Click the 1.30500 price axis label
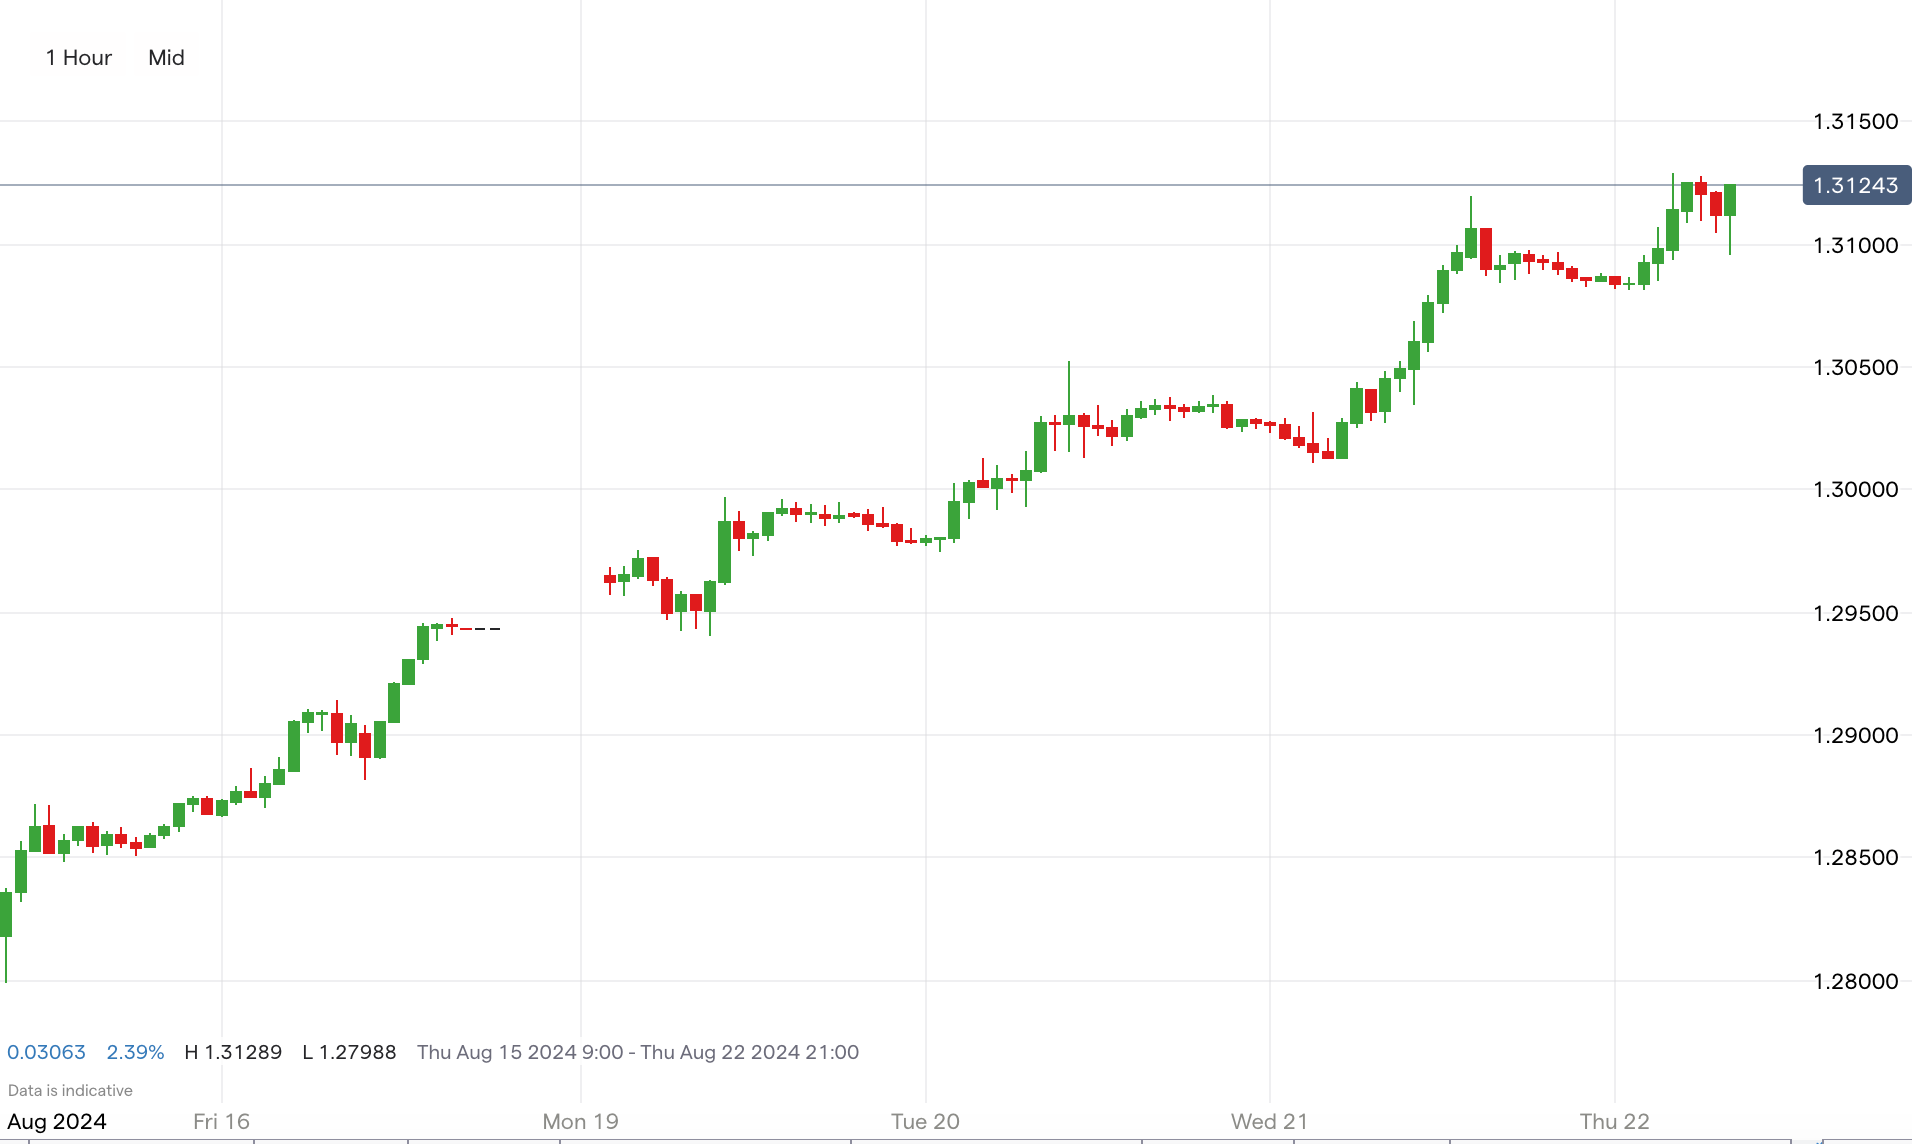 point(1855,368)
